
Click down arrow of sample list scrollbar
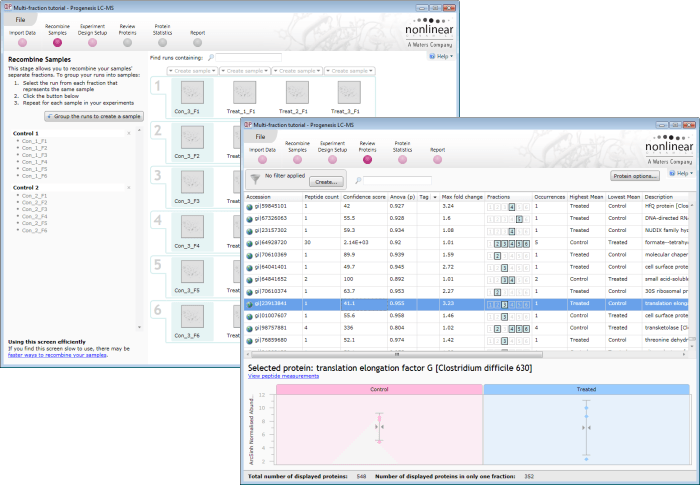(x=139, y=327)
